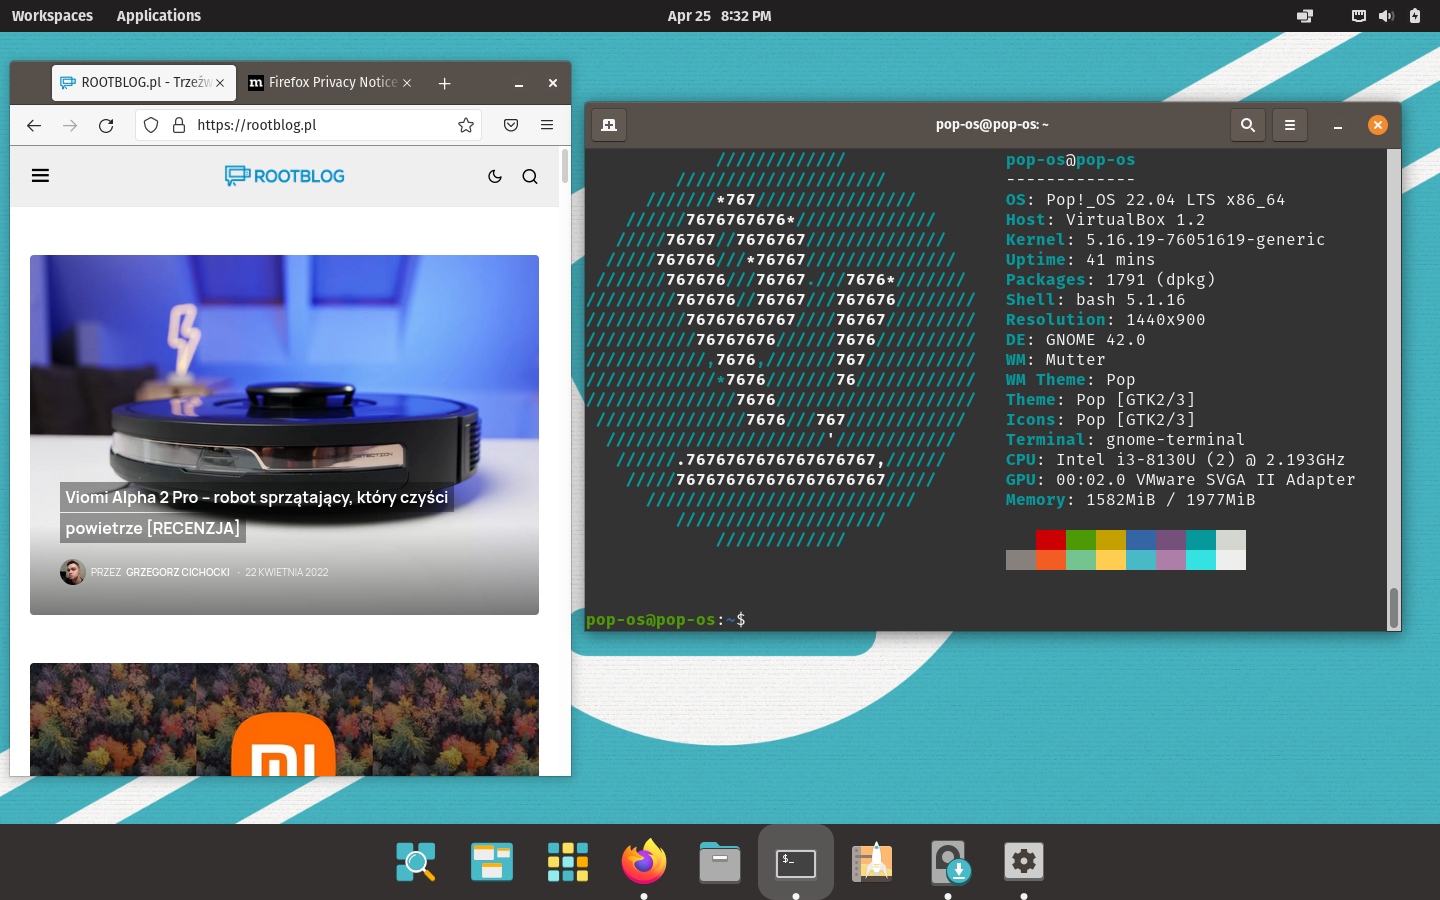Image resolution: width=1440 pixels, height=900 pixels.
Task: Open the Applications grid in the dock
Action: [x=567, y=861]
